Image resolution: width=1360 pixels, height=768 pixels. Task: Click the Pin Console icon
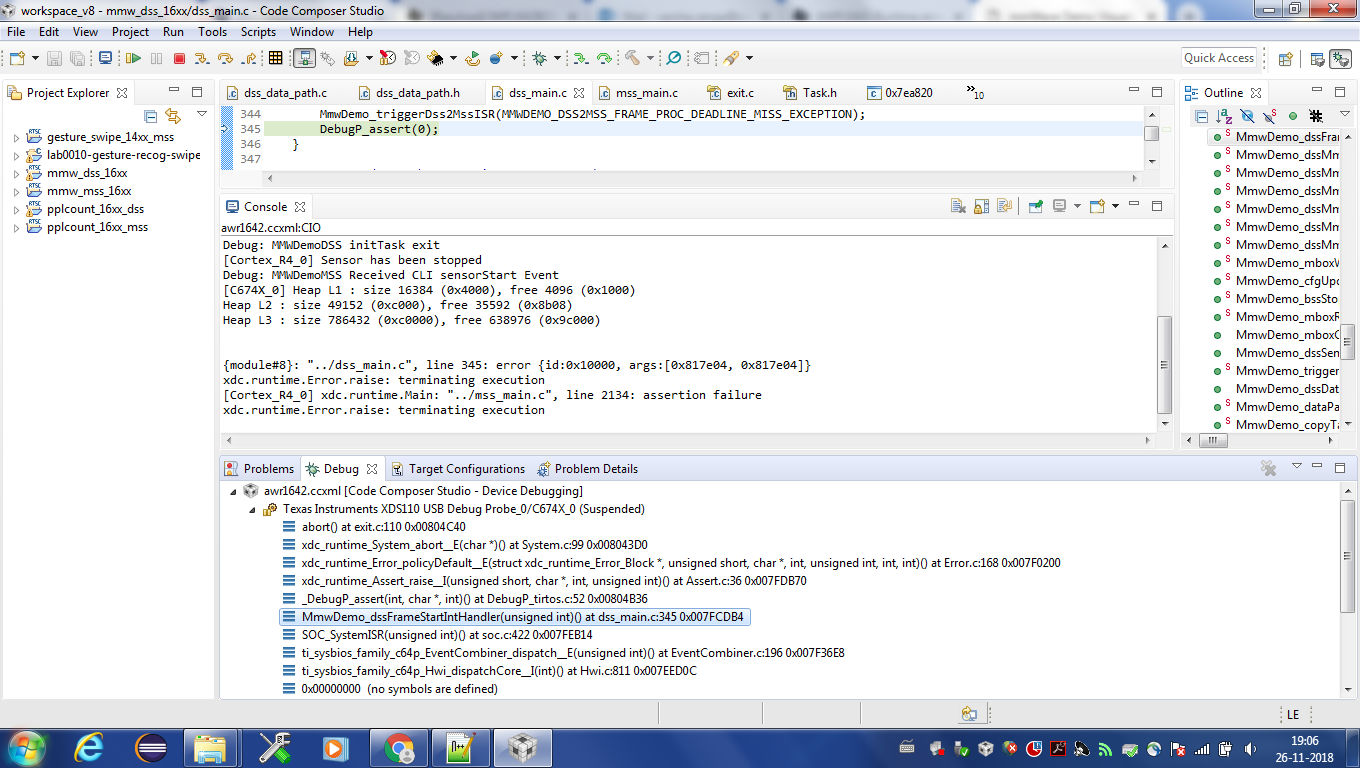1036,207
